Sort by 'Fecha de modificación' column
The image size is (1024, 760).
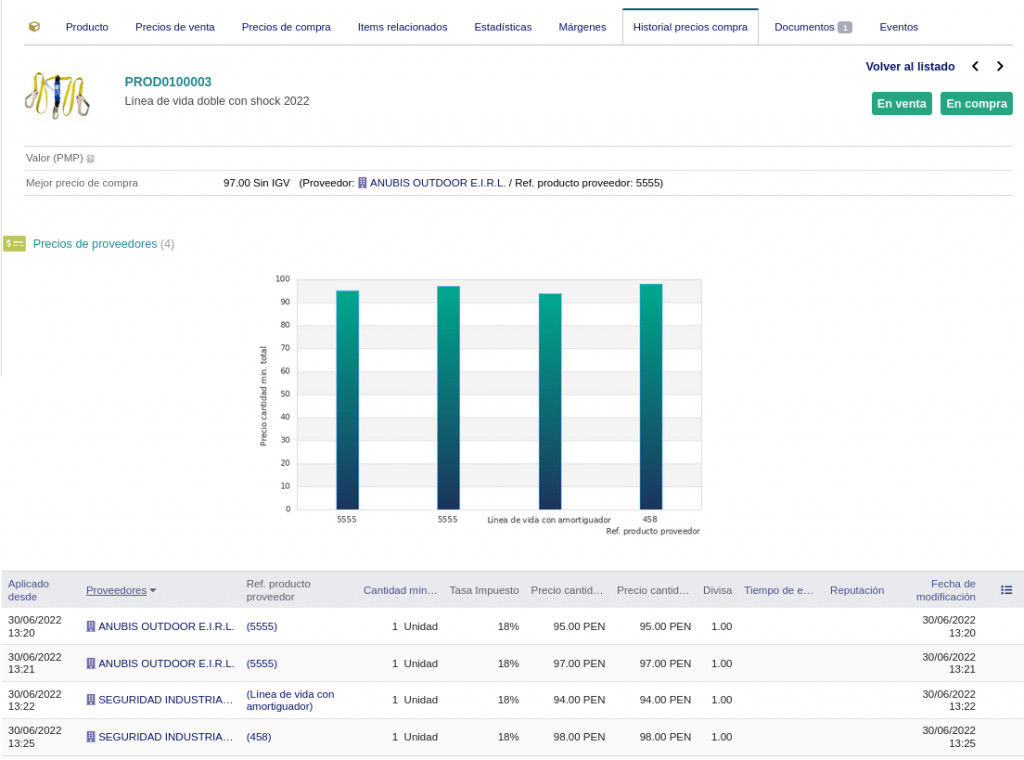point(946,590)
